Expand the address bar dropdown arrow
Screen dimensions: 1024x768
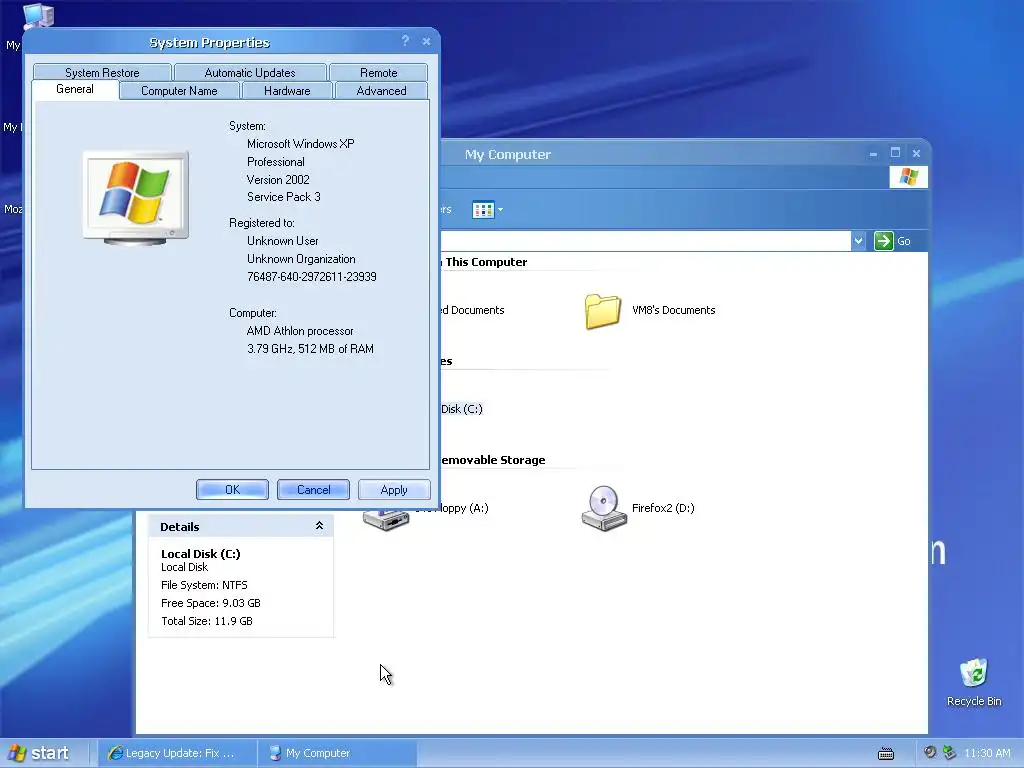point(858,241)
